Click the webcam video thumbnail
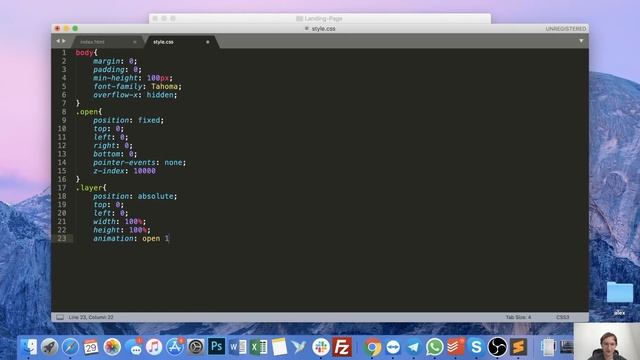Viewport: 640px width, 360px height. (607, 342)
